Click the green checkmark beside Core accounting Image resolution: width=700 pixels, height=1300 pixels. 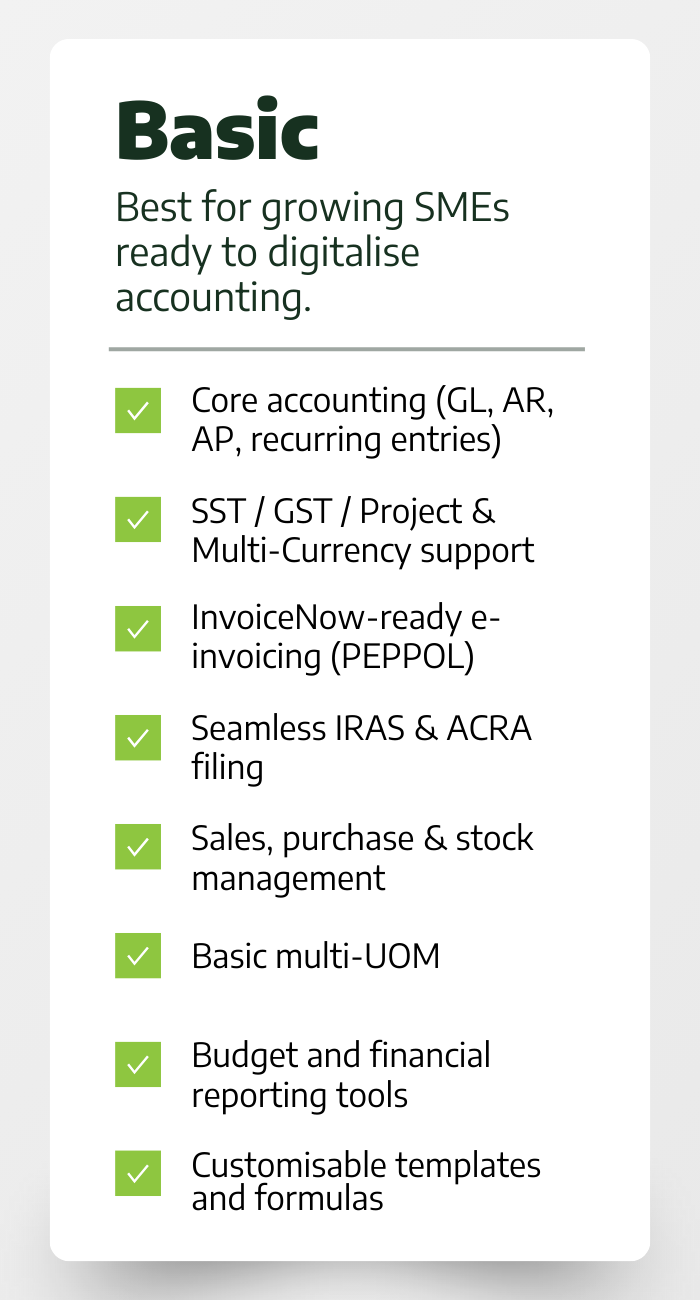click(138, 411)
